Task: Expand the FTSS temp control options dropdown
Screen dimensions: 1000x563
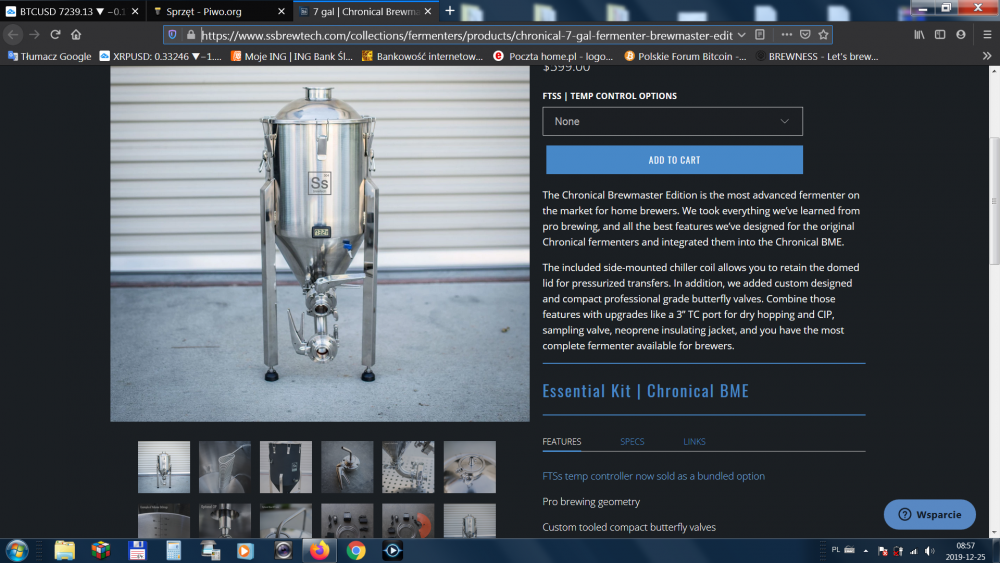Action: pos(672,121)
